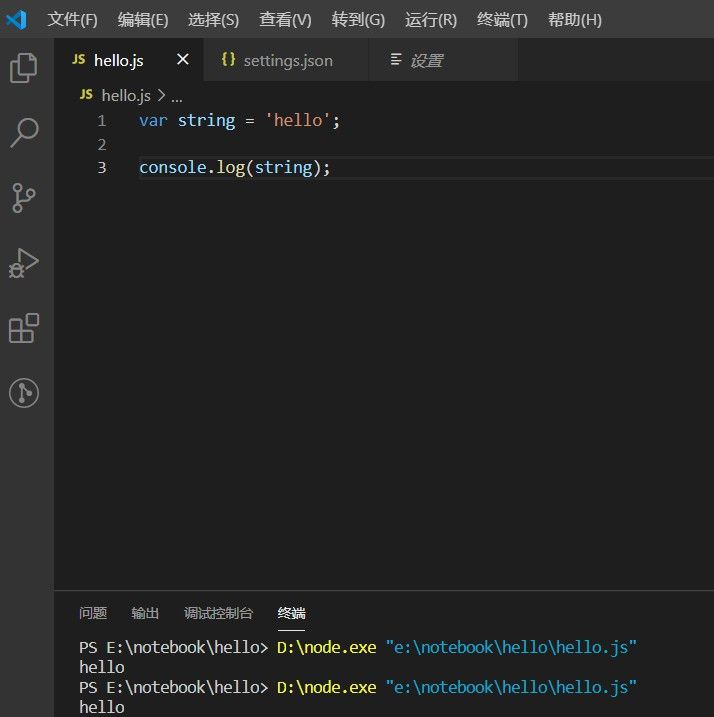Open the 终端(T) menu
714x717 pixels.
click(502, 20)
